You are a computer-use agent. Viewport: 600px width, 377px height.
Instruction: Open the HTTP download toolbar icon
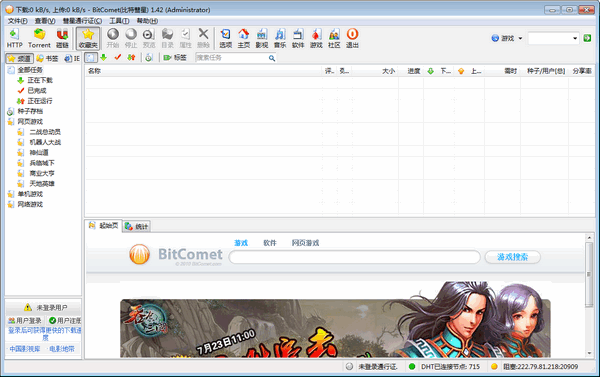pyautogui.click(x=14, y=38)
